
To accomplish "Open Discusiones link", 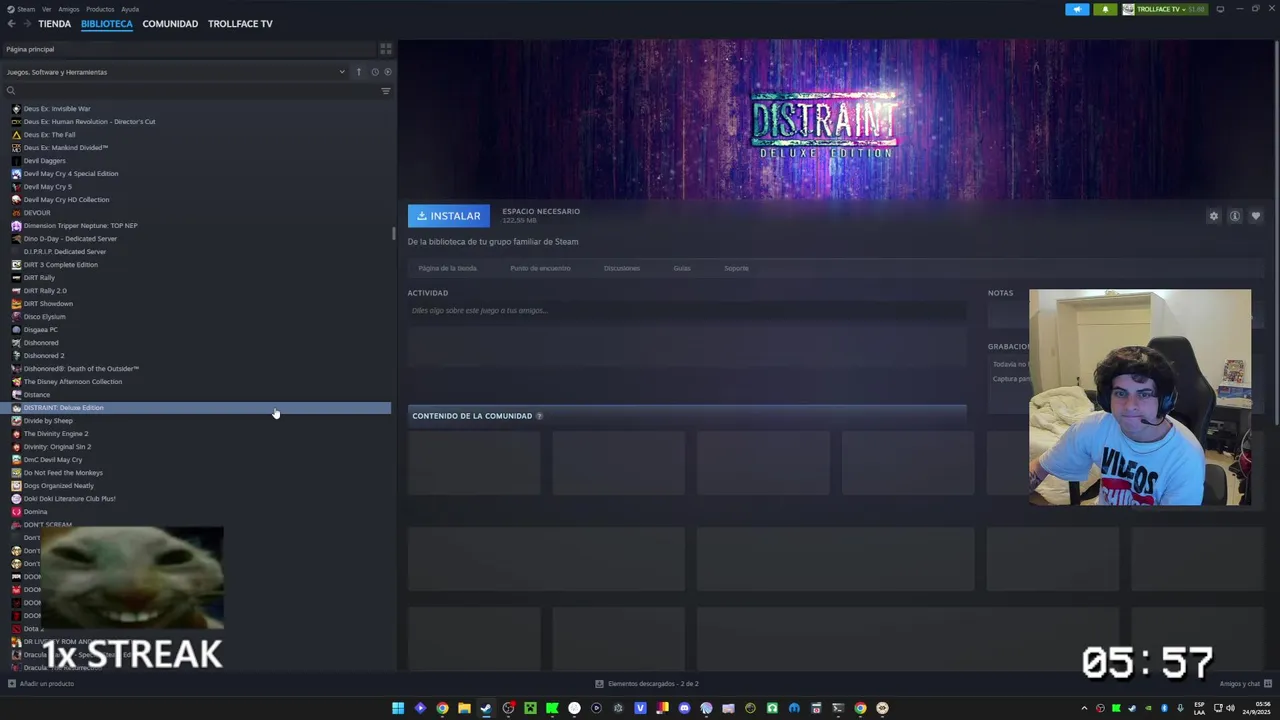I will tap(622, 268).
